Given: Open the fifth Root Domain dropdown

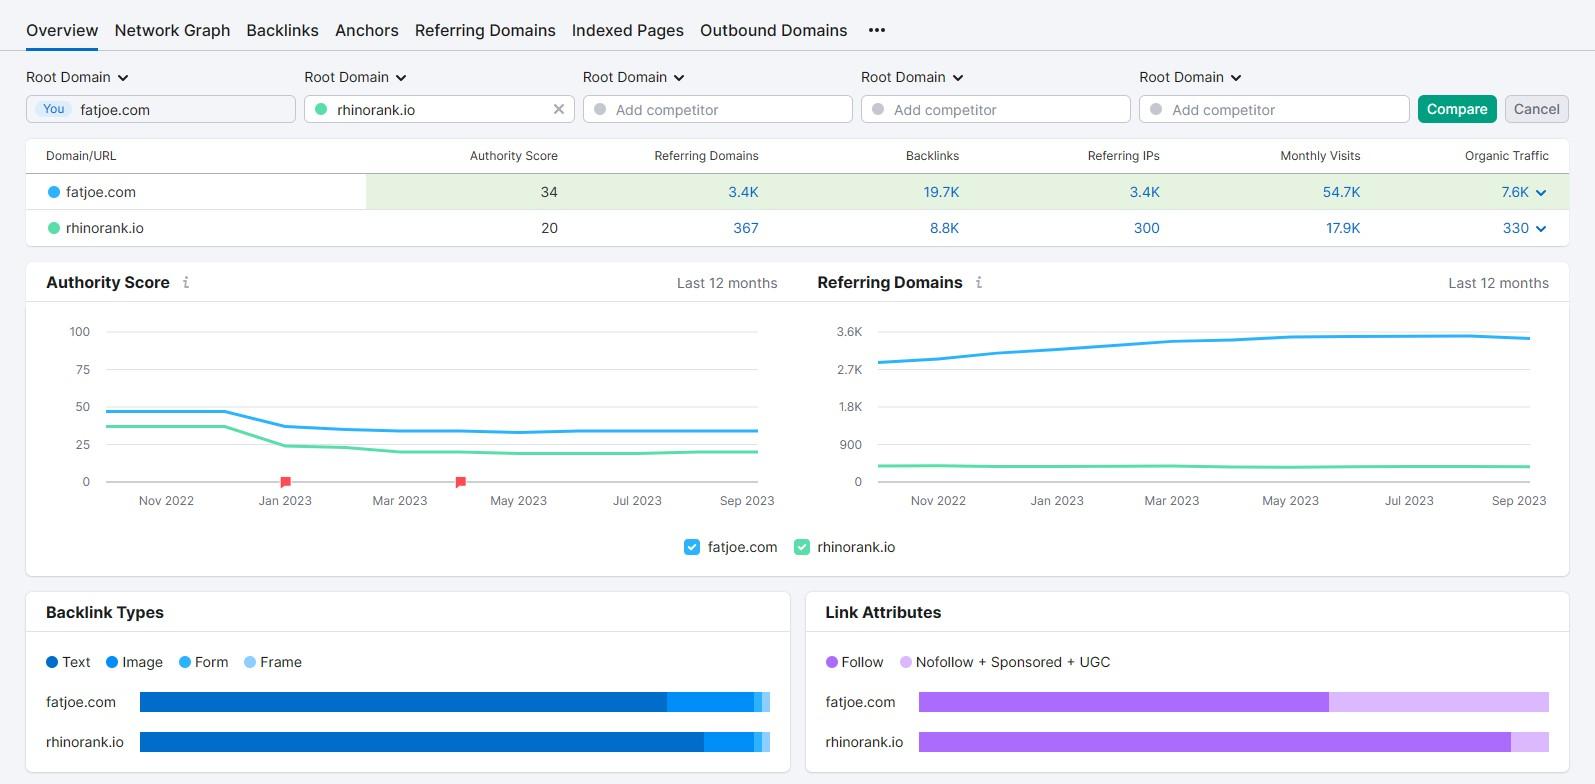Looking at the screenshot, I should (x=1190, y=77).
